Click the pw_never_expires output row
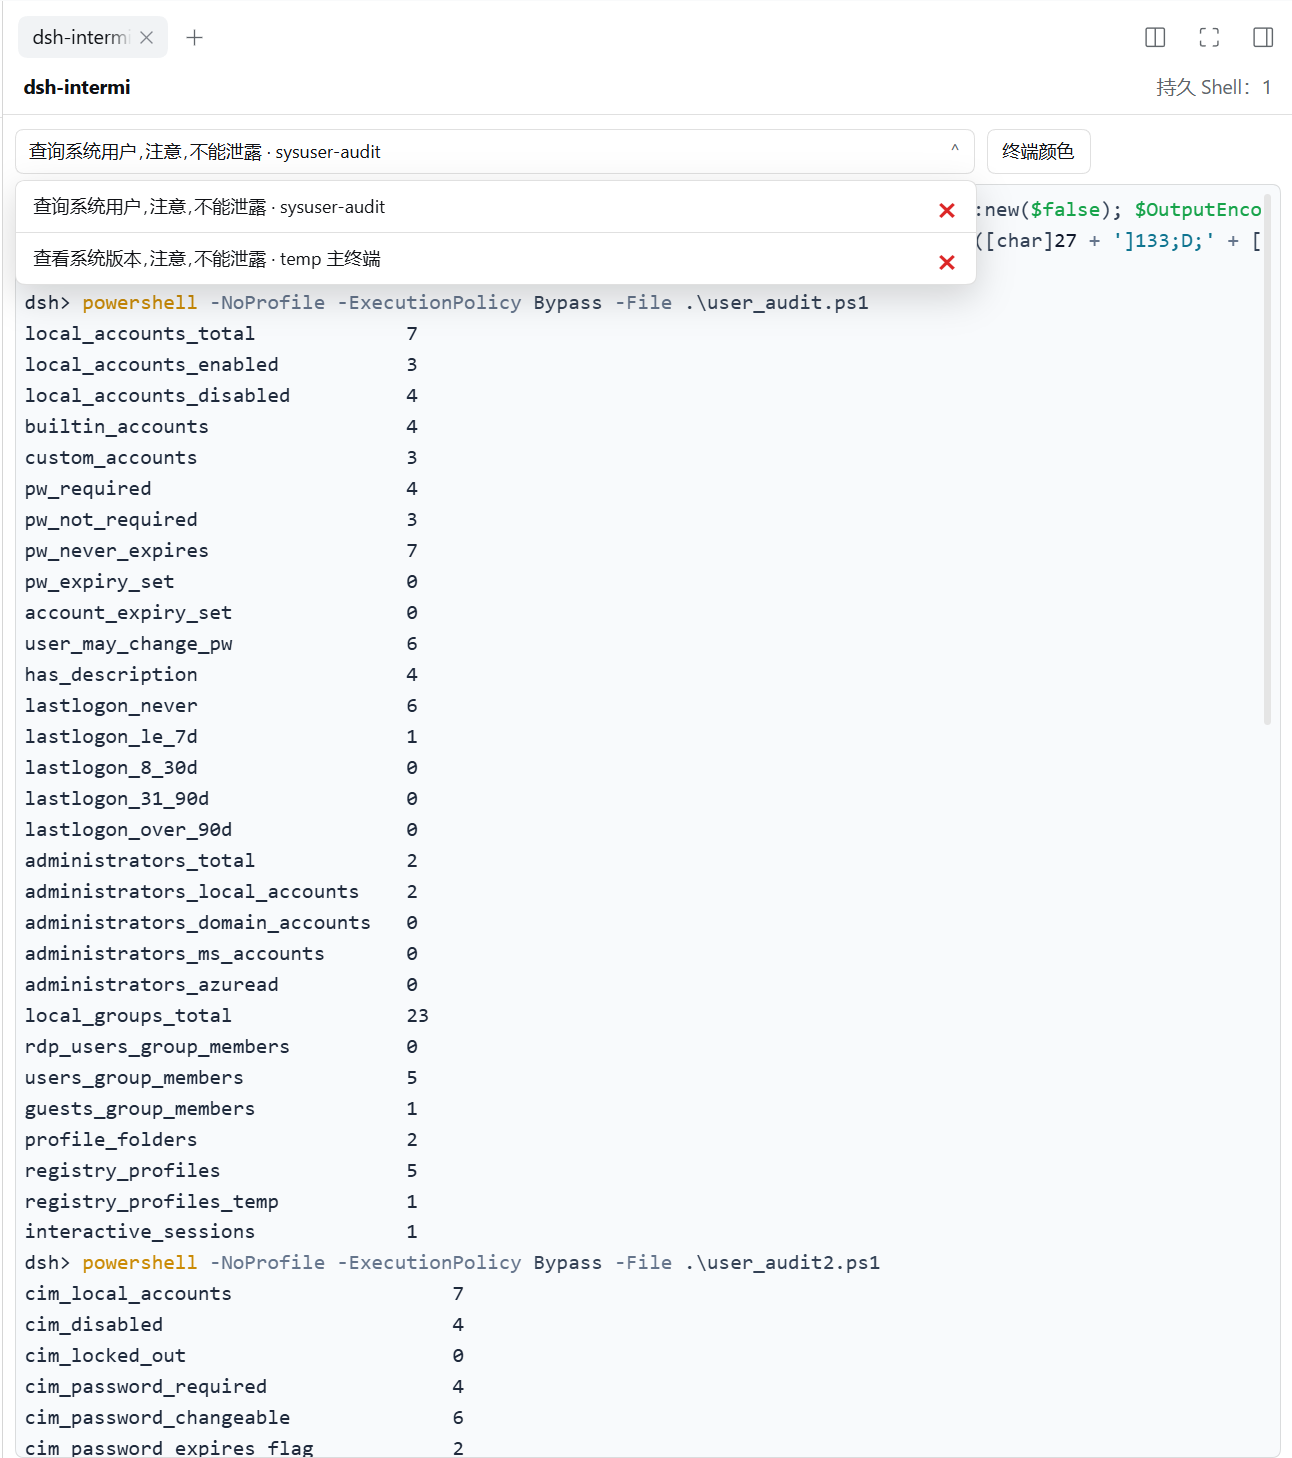This screenshot has width=1292, height=1458. tap(221, 550)
